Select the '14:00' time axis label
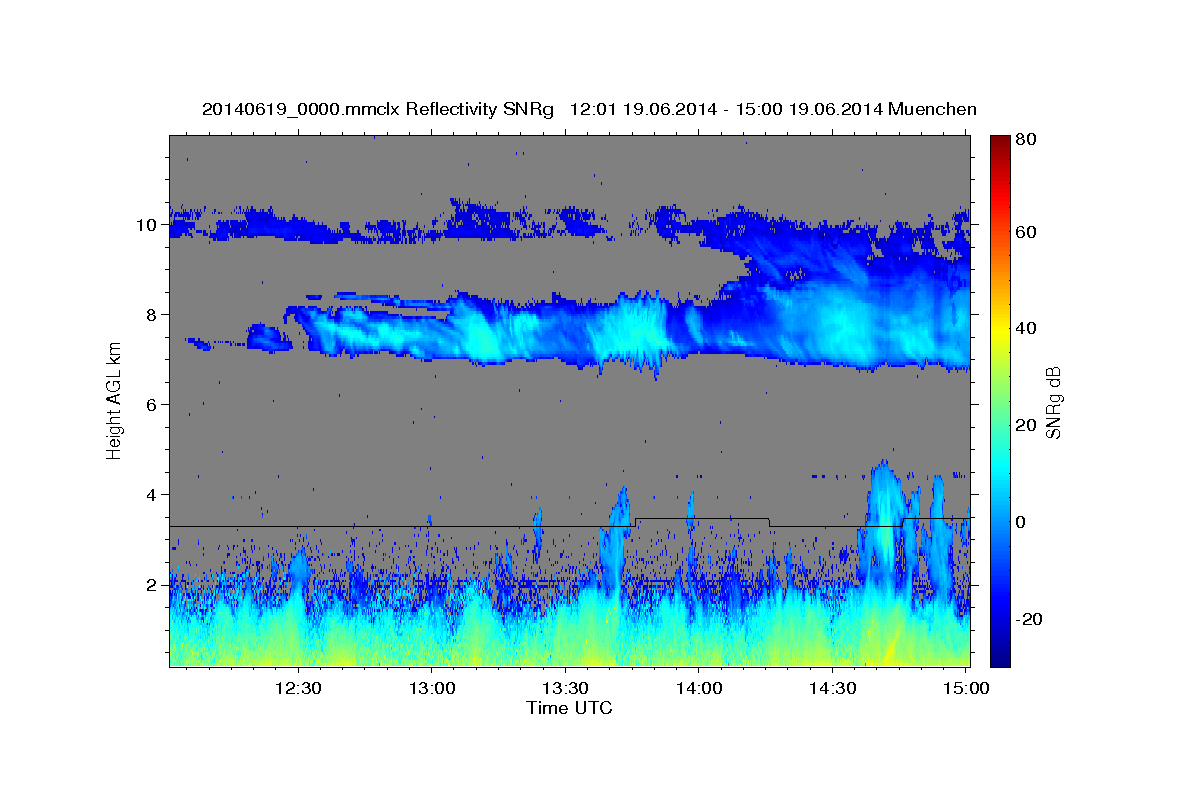This screenshot has height=800, width=1200. (x=699, y=689)
